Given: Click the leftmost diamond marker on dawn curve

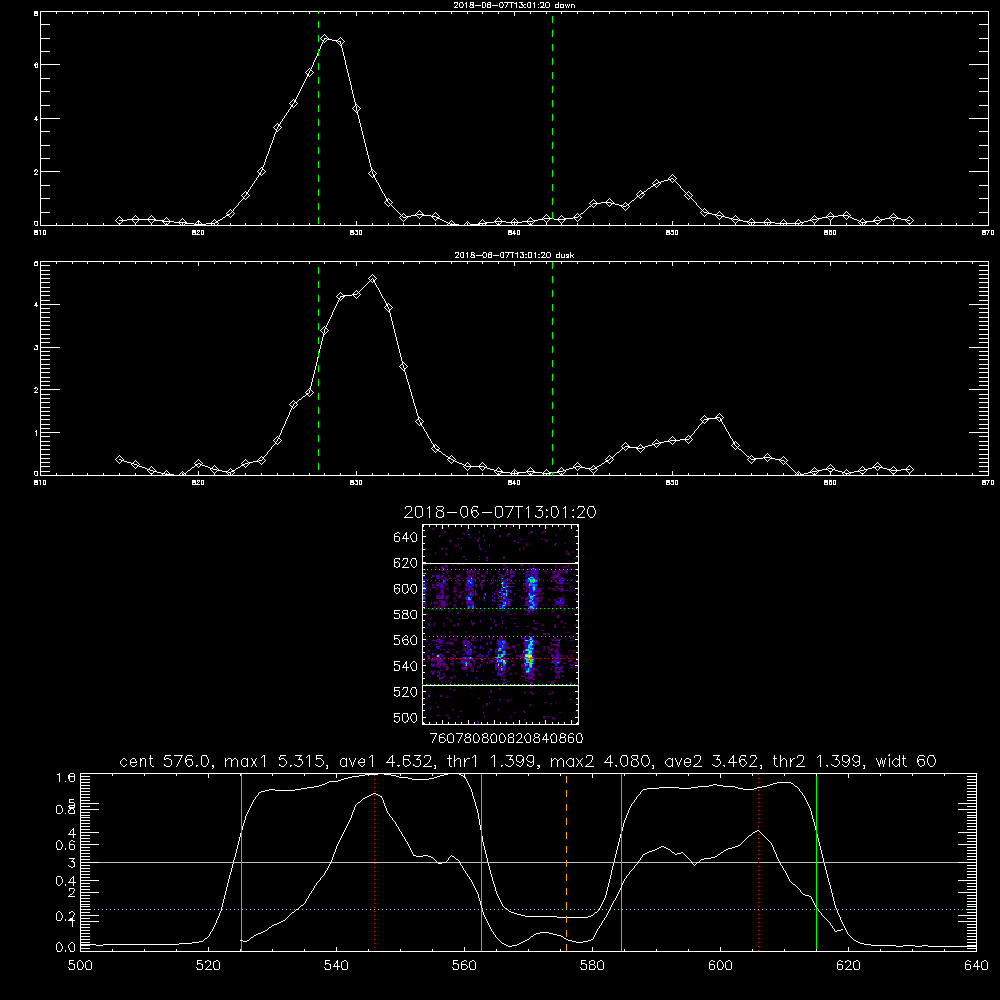Looking at the screenshot, I should 119,221.
